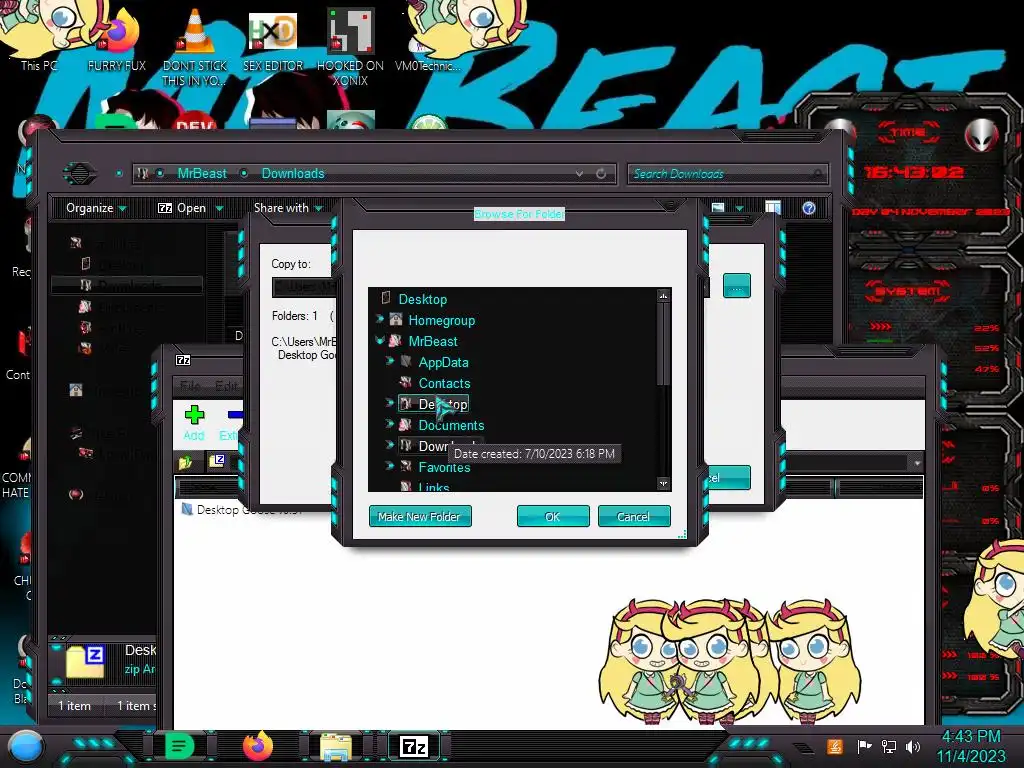Click the Search Downloads field

point(727,174)
